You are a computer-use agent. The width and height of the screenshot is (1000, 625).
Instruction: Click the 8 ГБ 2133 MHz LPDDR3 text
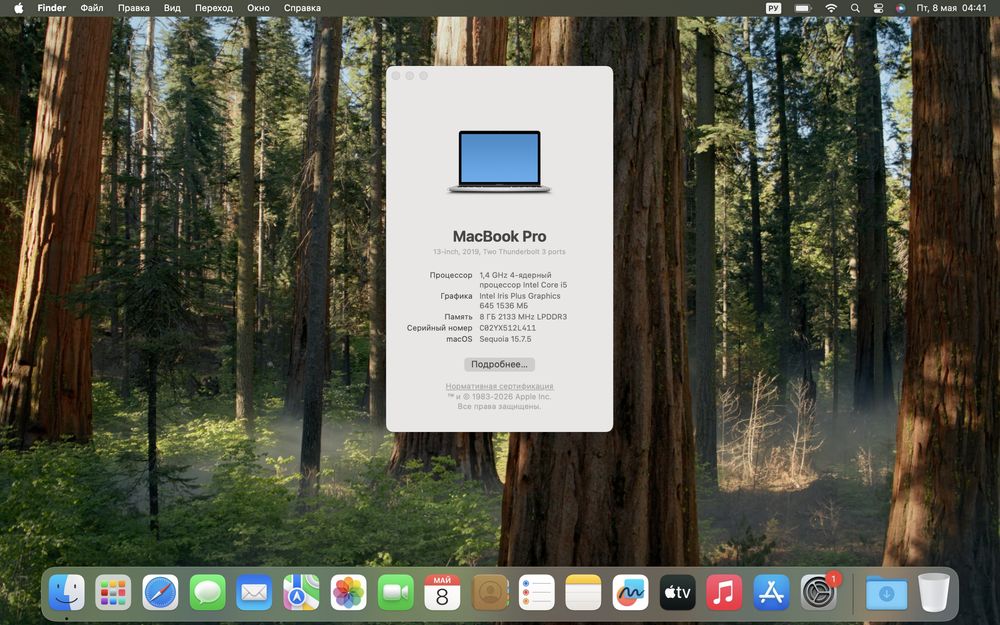(523, 317)
